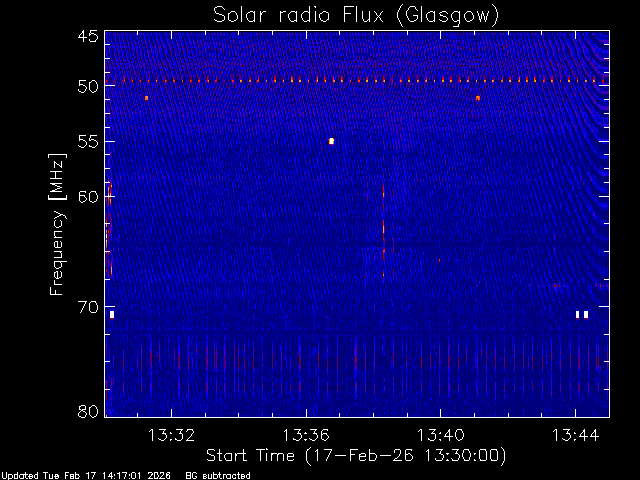The image size is (640, 480).
Task: Click the 'Frequency [MHz]' axis label
Action: click(x=57, y=224)
